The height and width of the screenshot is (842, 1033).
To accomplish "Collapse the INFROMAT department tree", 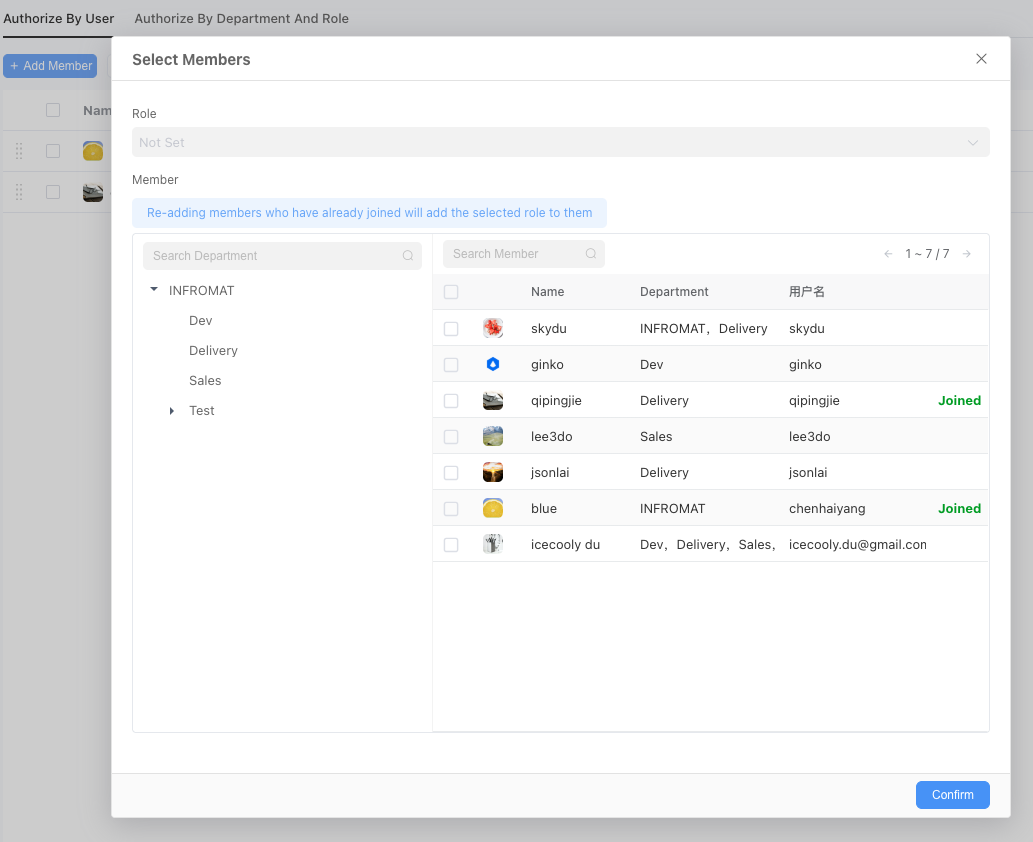I will 154,290.
